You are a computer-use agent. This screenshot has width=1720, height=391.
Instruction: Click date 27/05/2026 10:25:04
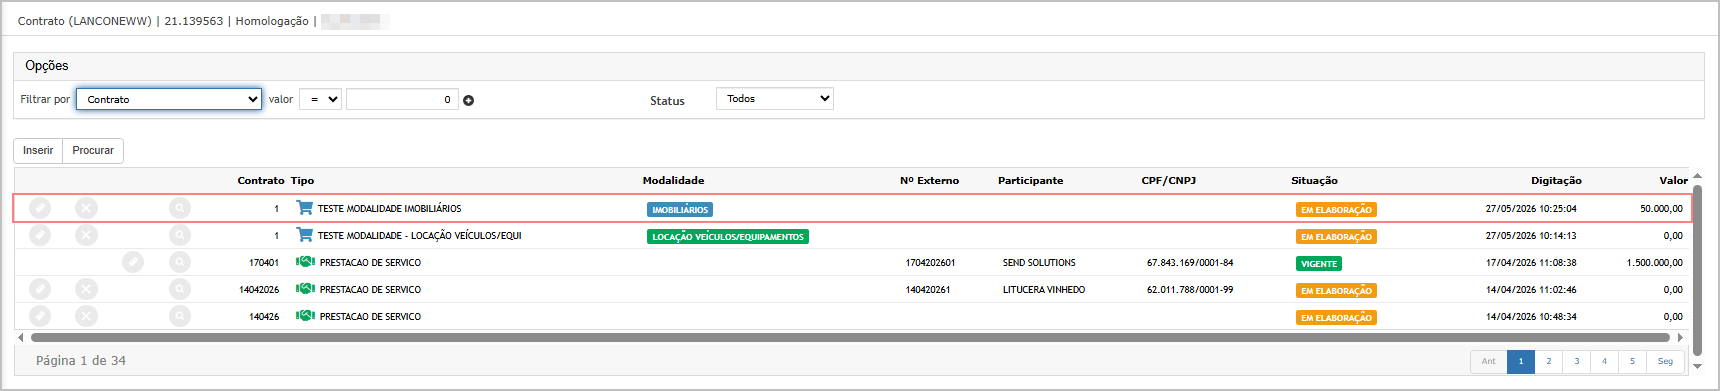click(x=1531, y=209)
